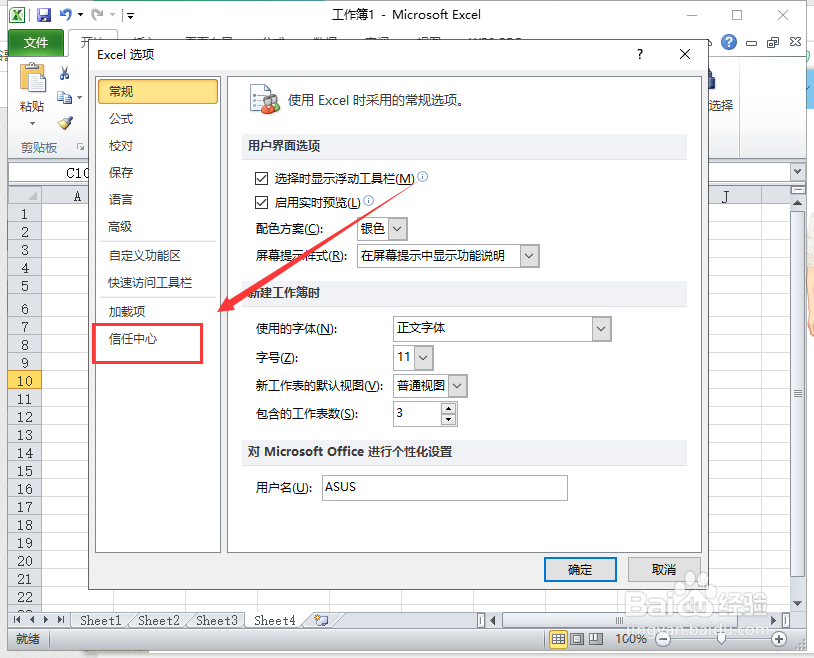
Task: Click the dialog's ? help button
Action: tap(640, 54)
